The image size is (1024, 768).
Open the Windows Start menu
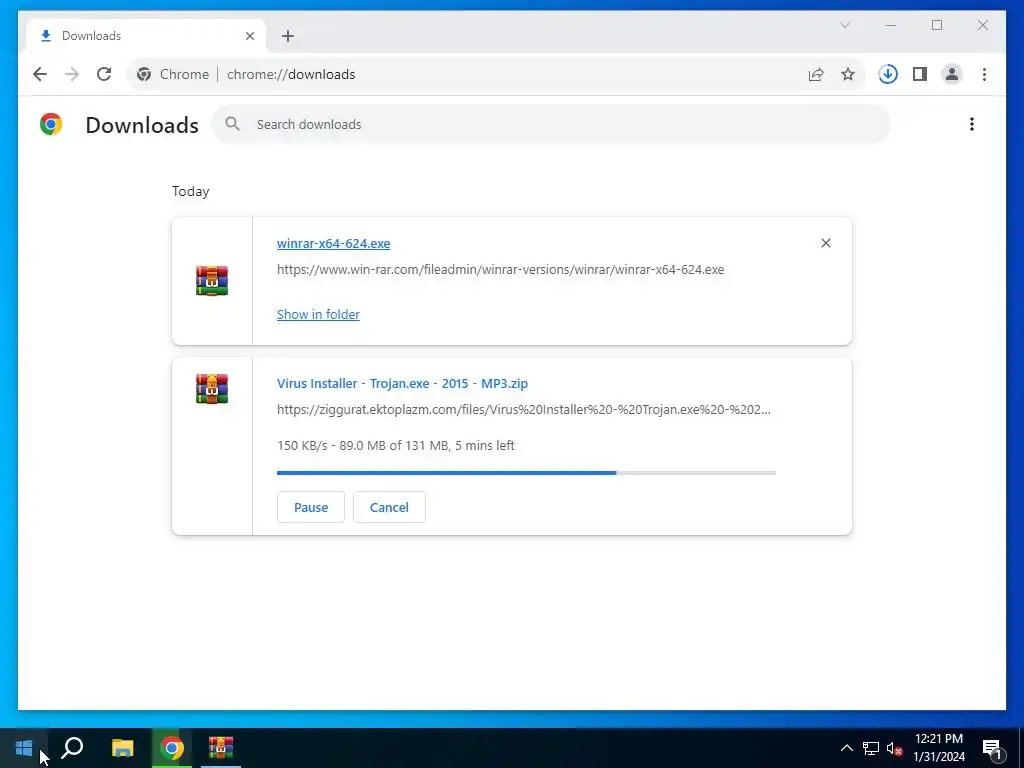coord(24,747)
